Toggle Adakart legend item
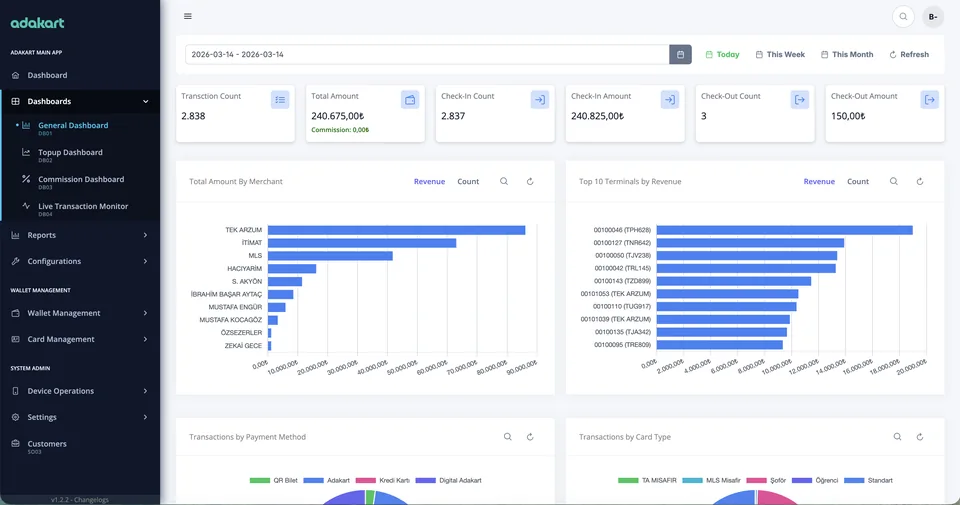Viewport: 960px width, 505px height. [x=327, y=481]
